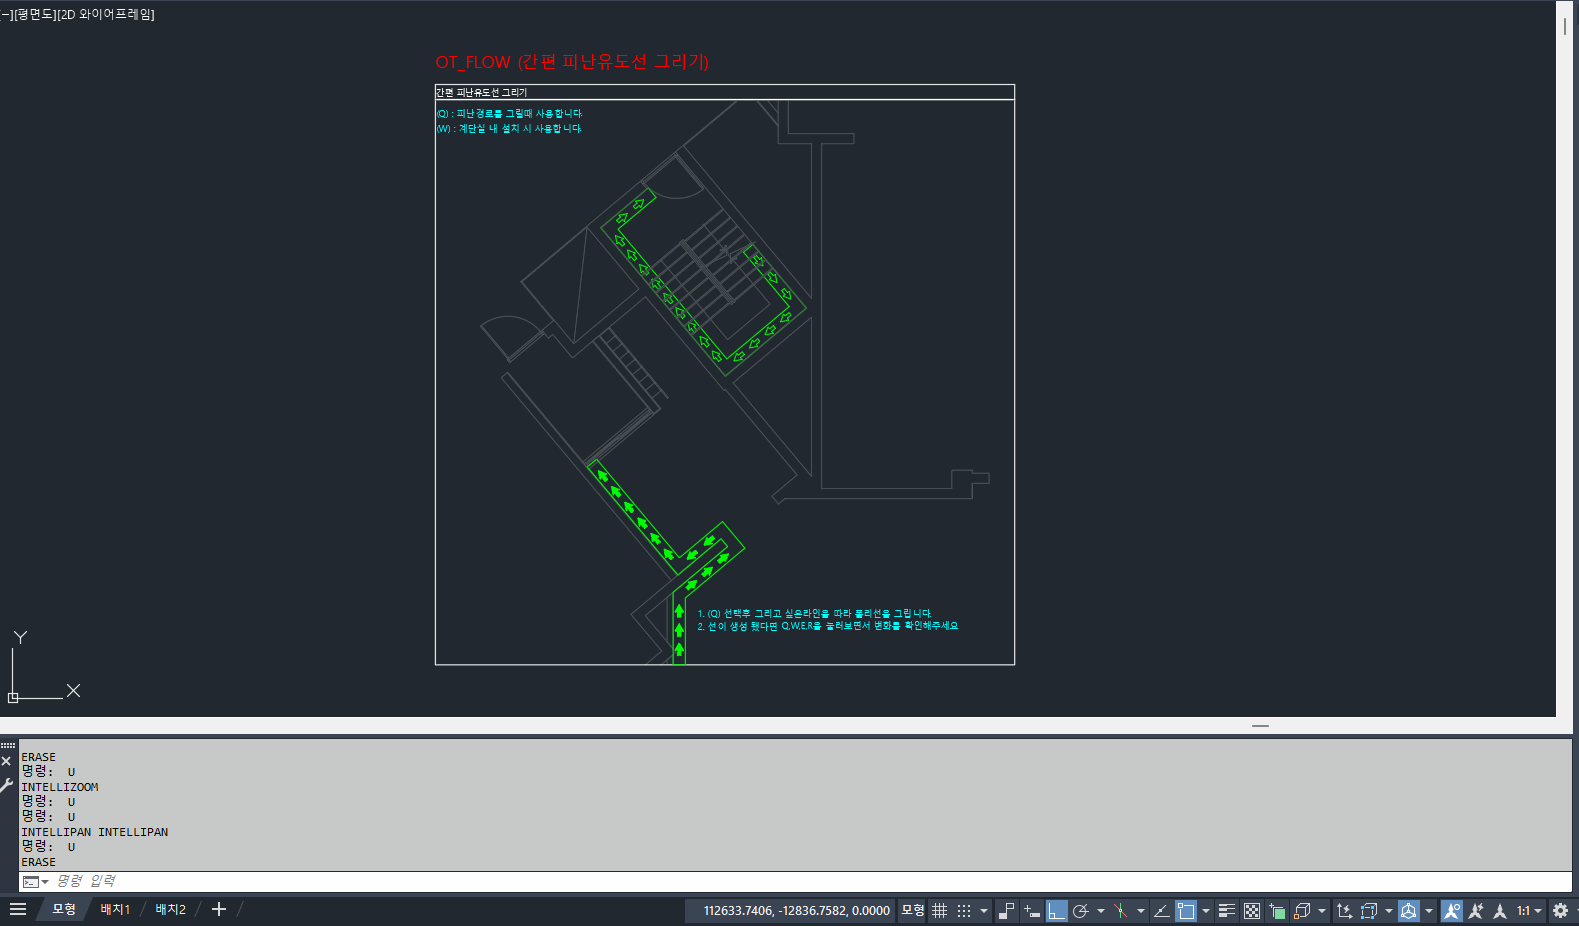Switch to the 배치2 layout tab
Viewport: 1579px width, 926px height.
point(170,909)
